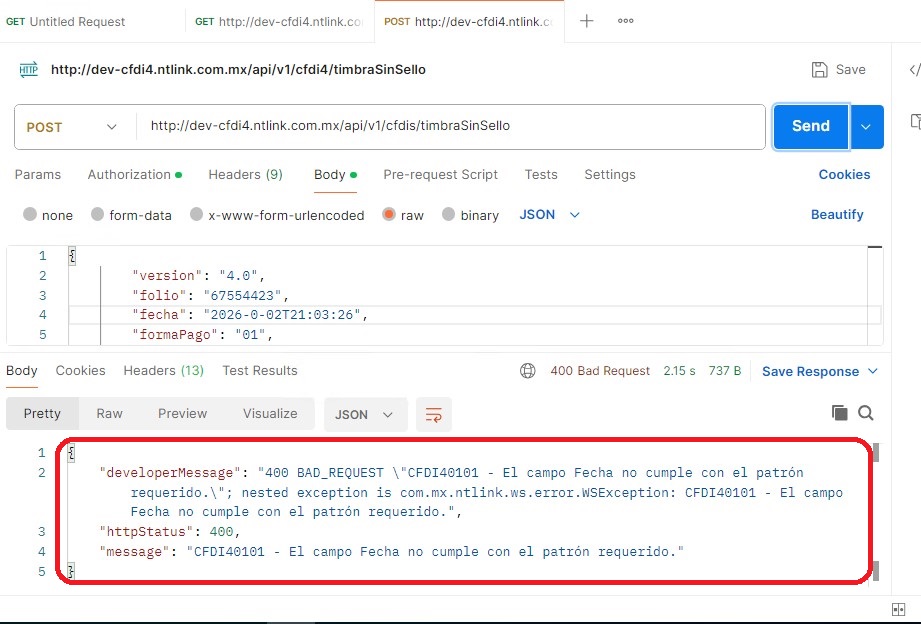Open the Authorization tab
The width and height of the screenshot is (921, 624).
click(135, 175)
